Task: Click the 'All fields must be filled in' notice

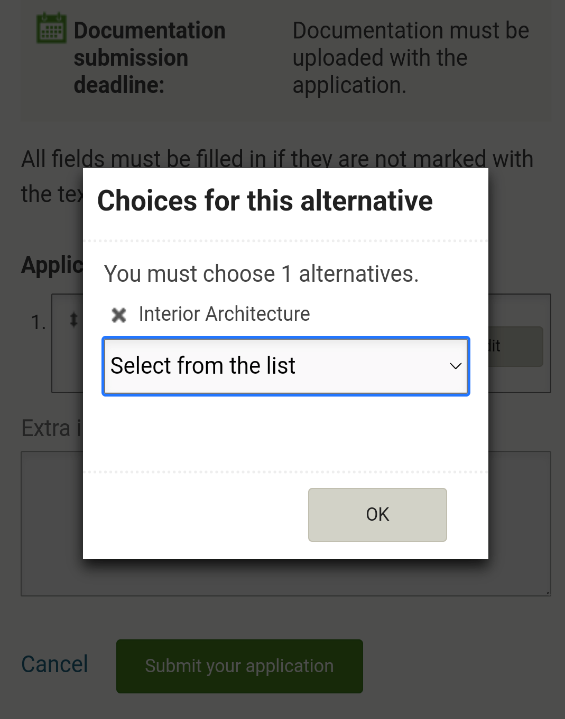Action: pyautogui.click(x=277, y=176)
